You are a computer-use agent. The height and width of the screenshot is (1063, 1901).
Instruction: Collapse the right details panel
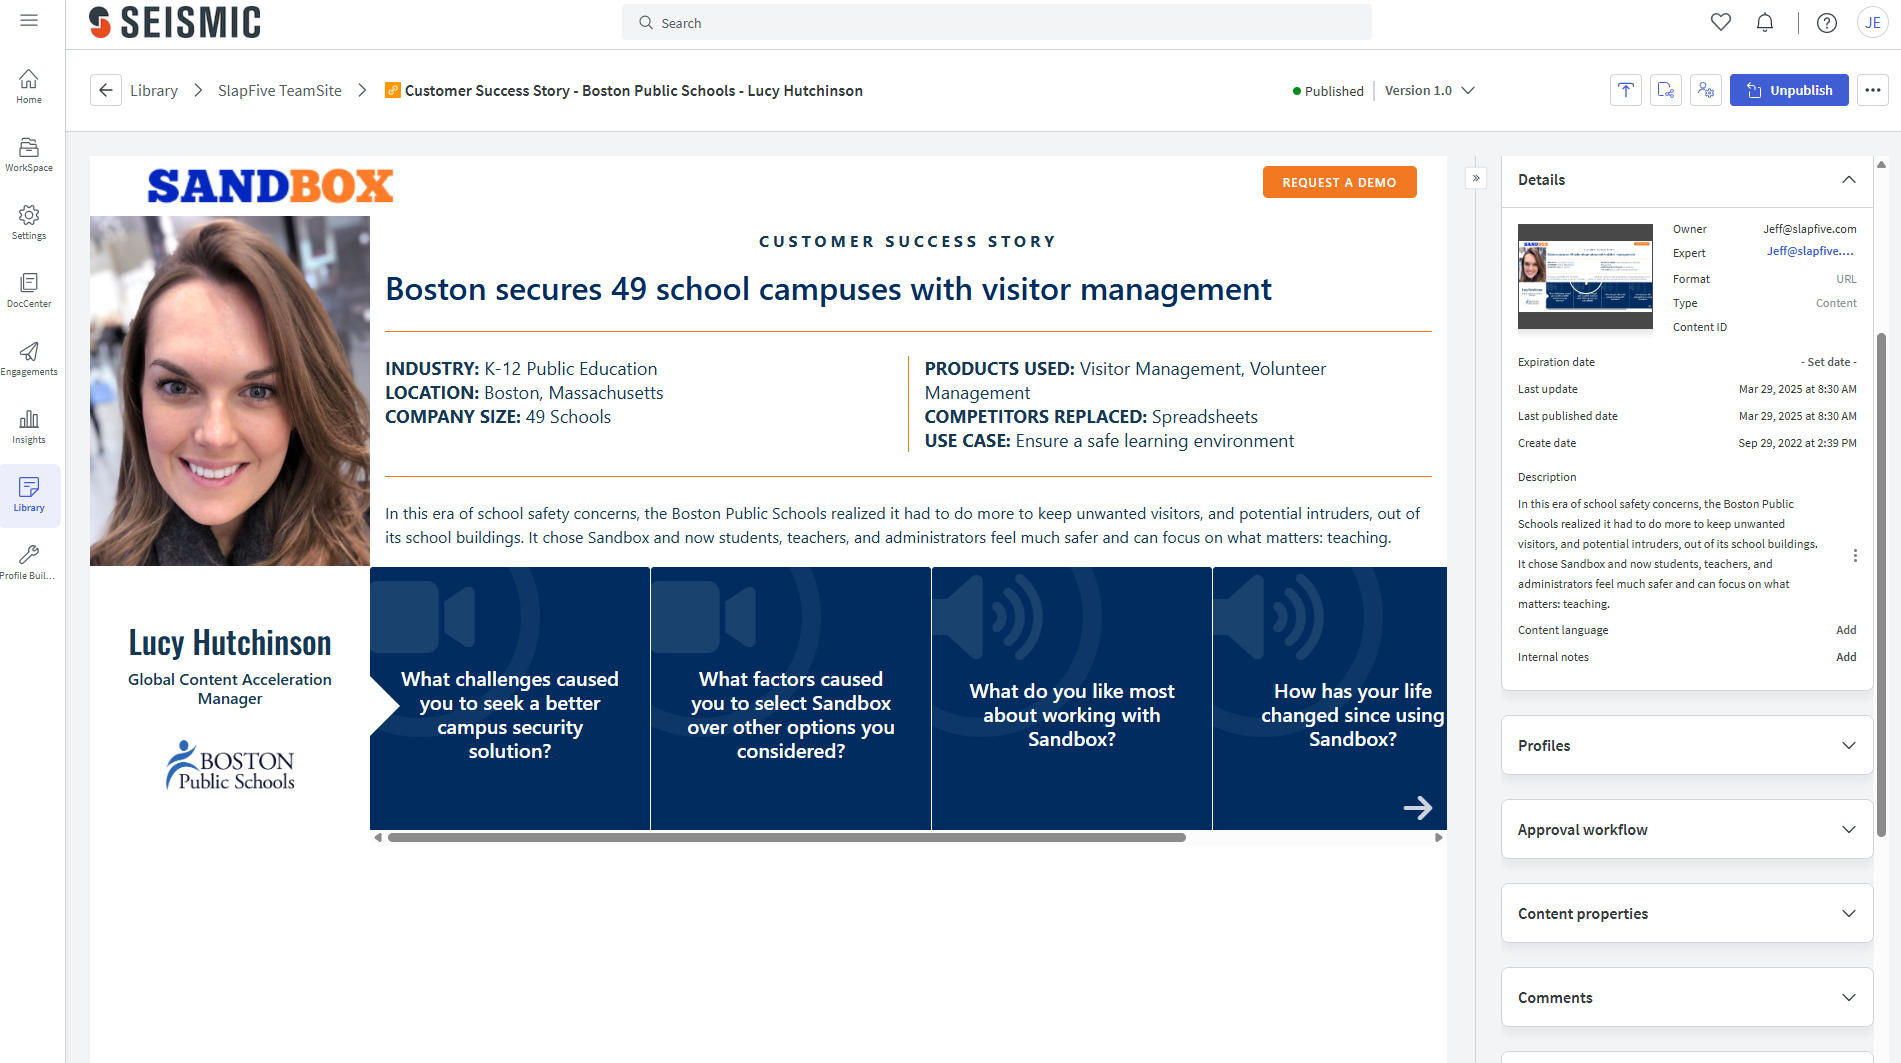[x=1476, y=178]
